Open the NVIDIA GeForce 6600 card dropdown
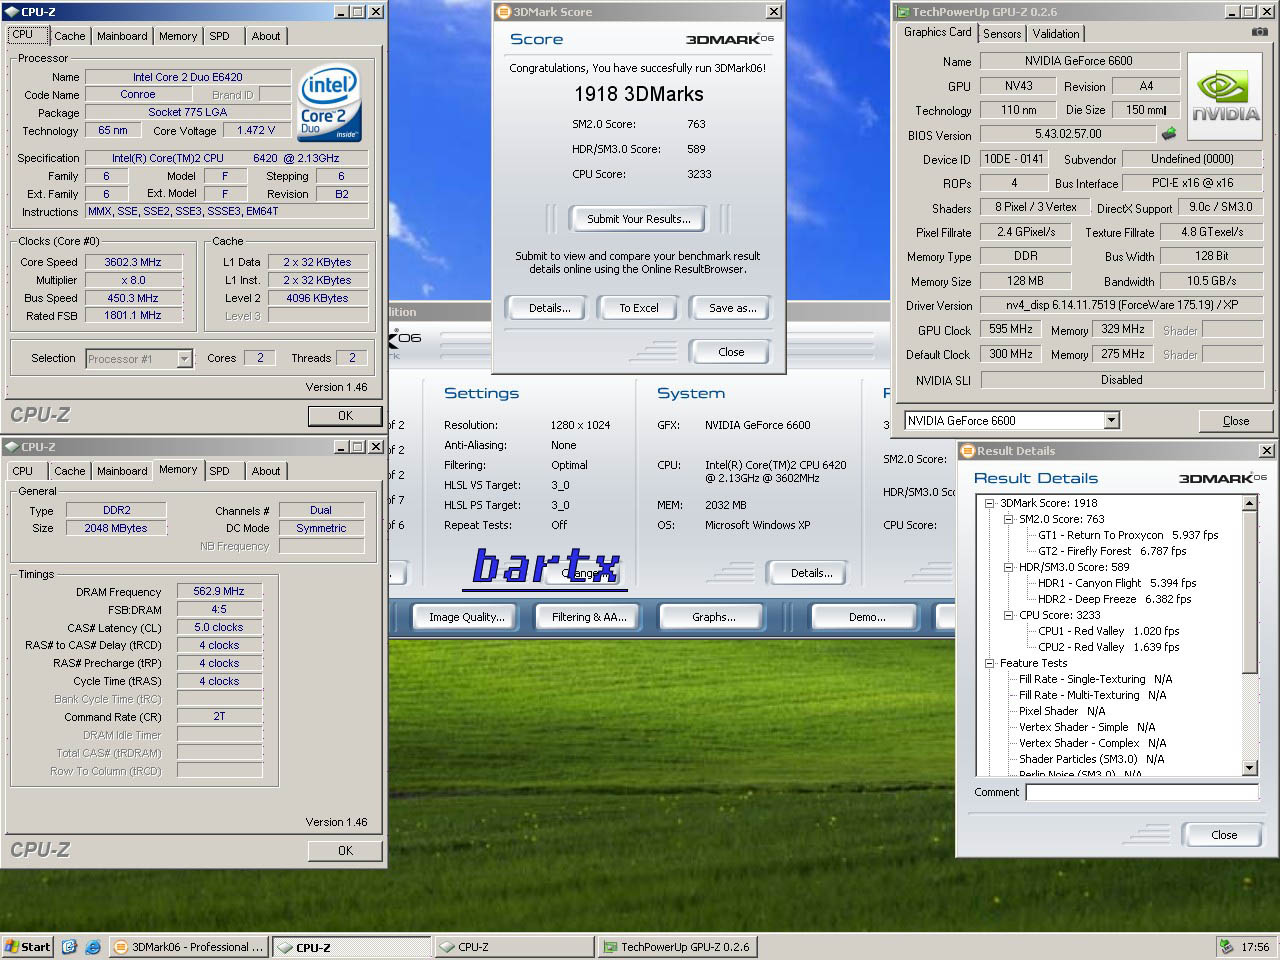This screenshot has height=960, width=1280. tap(1111, 421)
